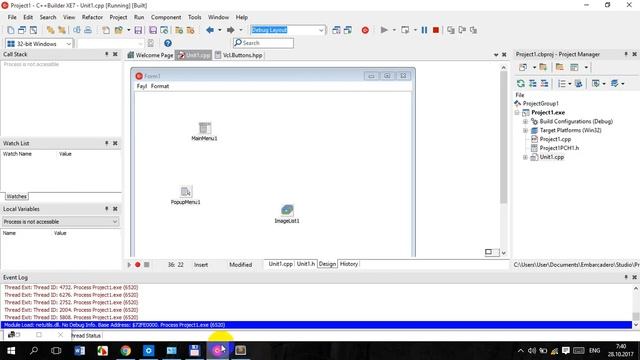Click the Expand All icon in Project Manager
Screen dimensions: 640x360
[x=532, y=83]
